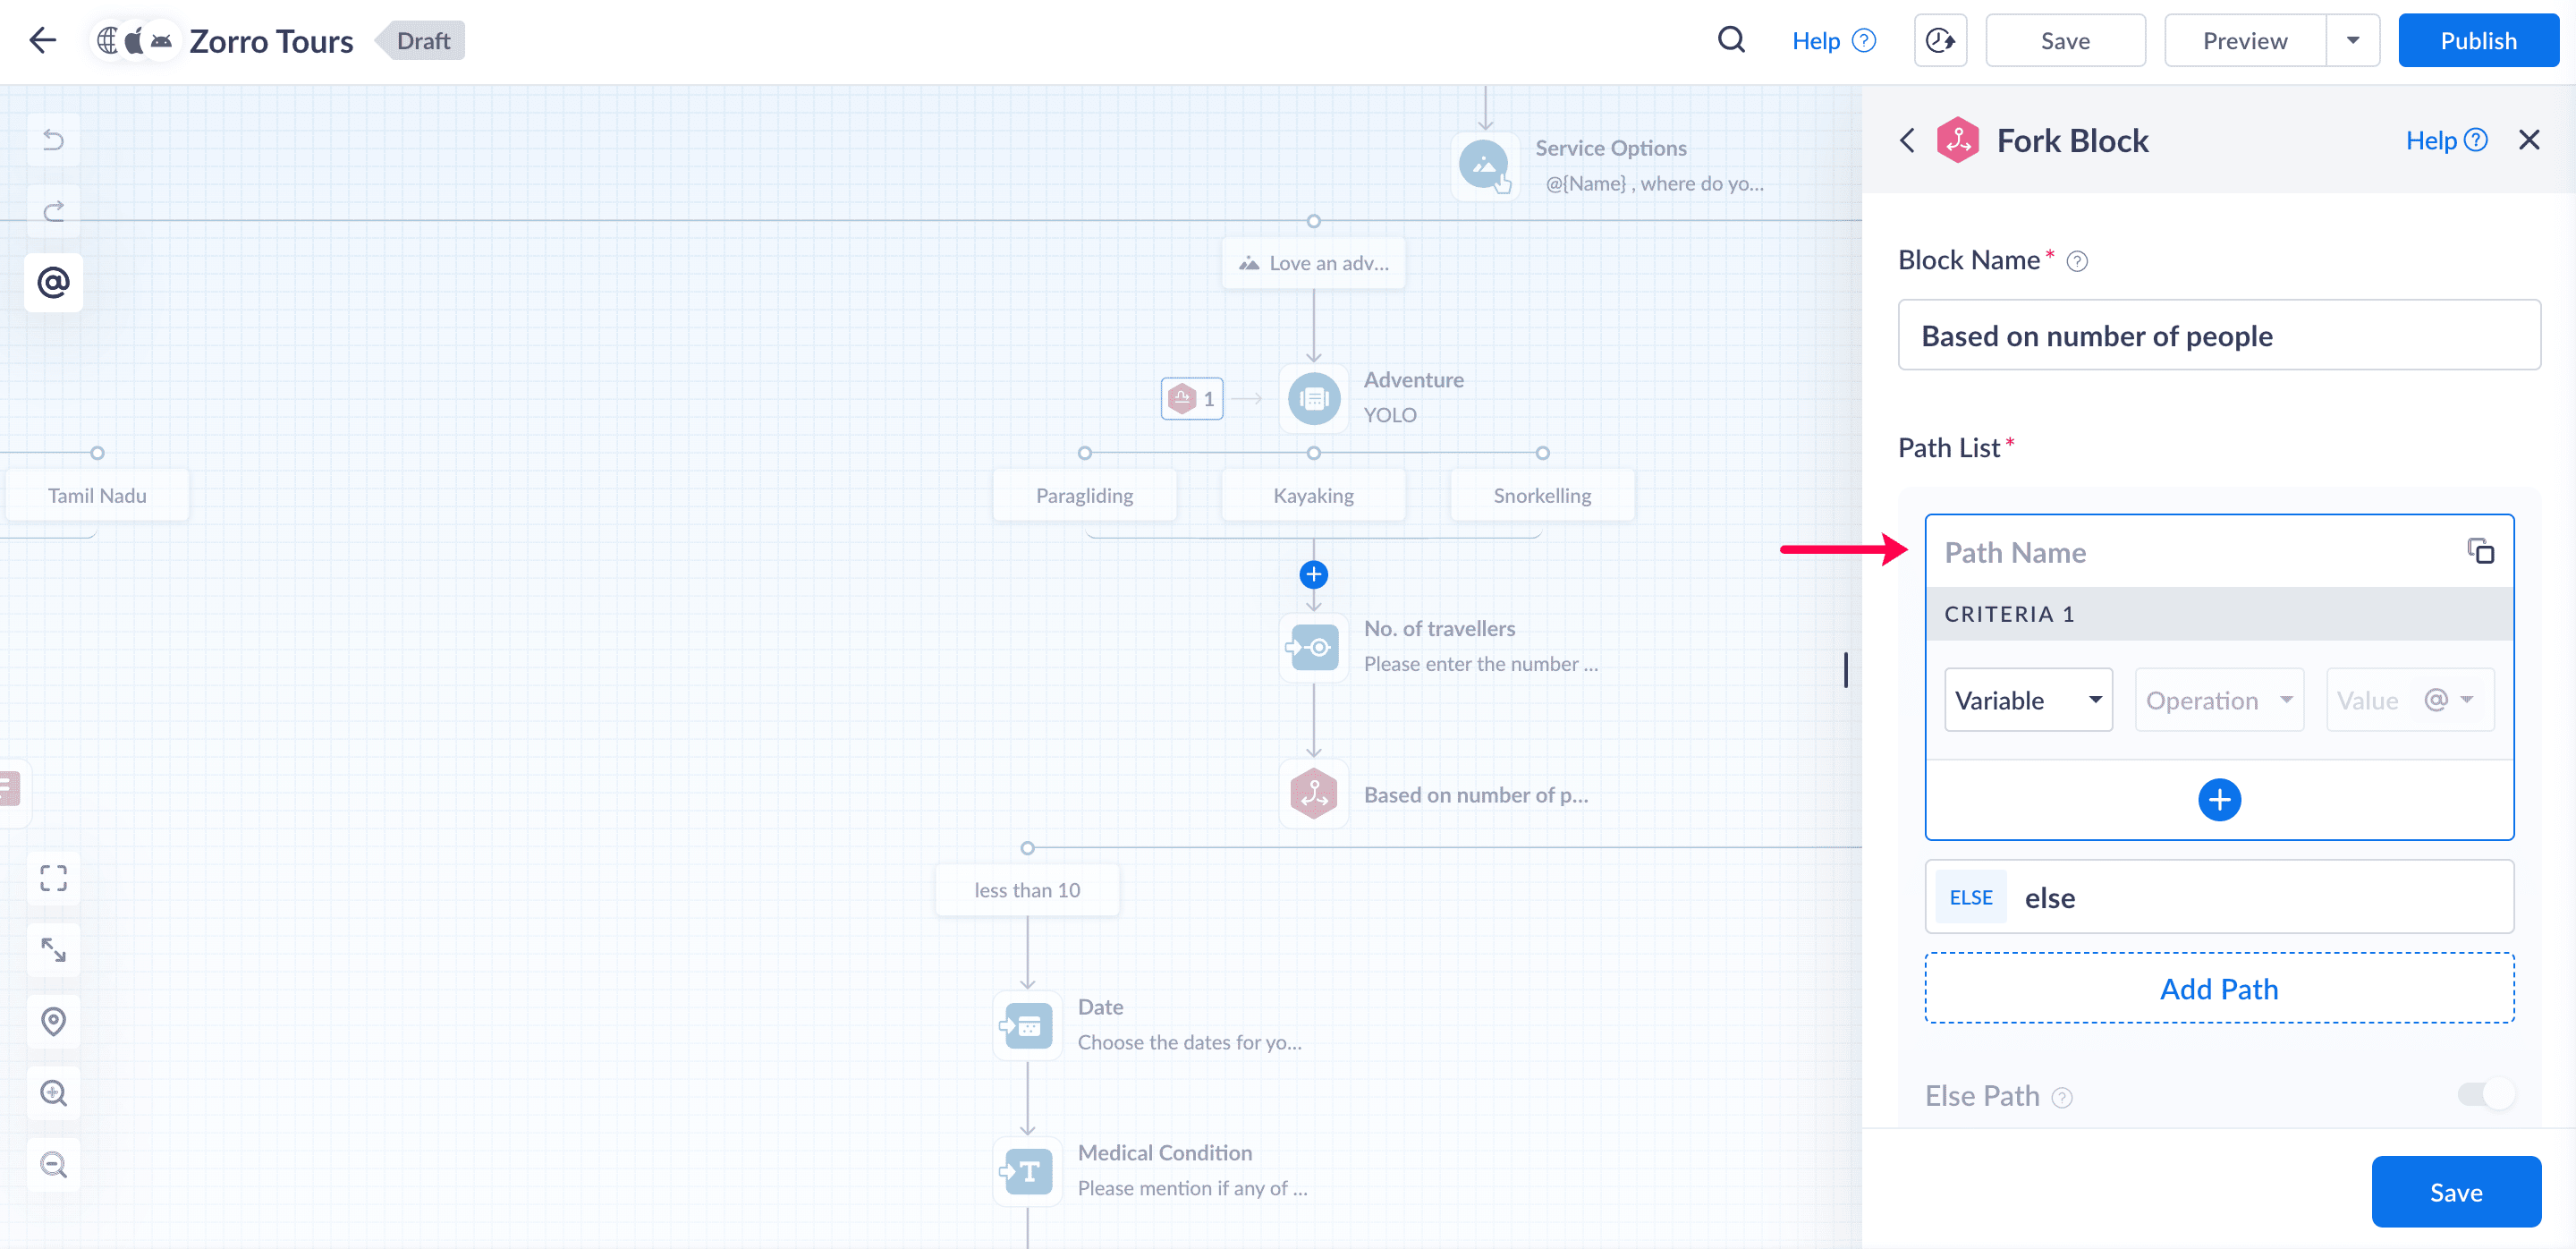
Task: Open the Variable dropdown
Action: point(2027,700)
